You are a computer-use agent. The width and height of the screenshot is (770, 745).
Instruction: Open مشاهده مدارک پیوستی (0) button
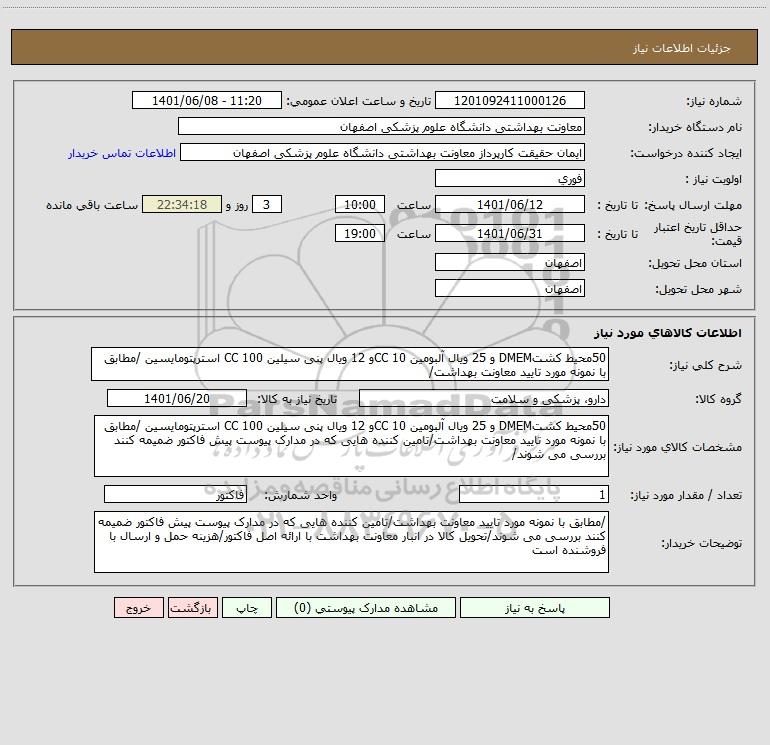pos(366,608)
